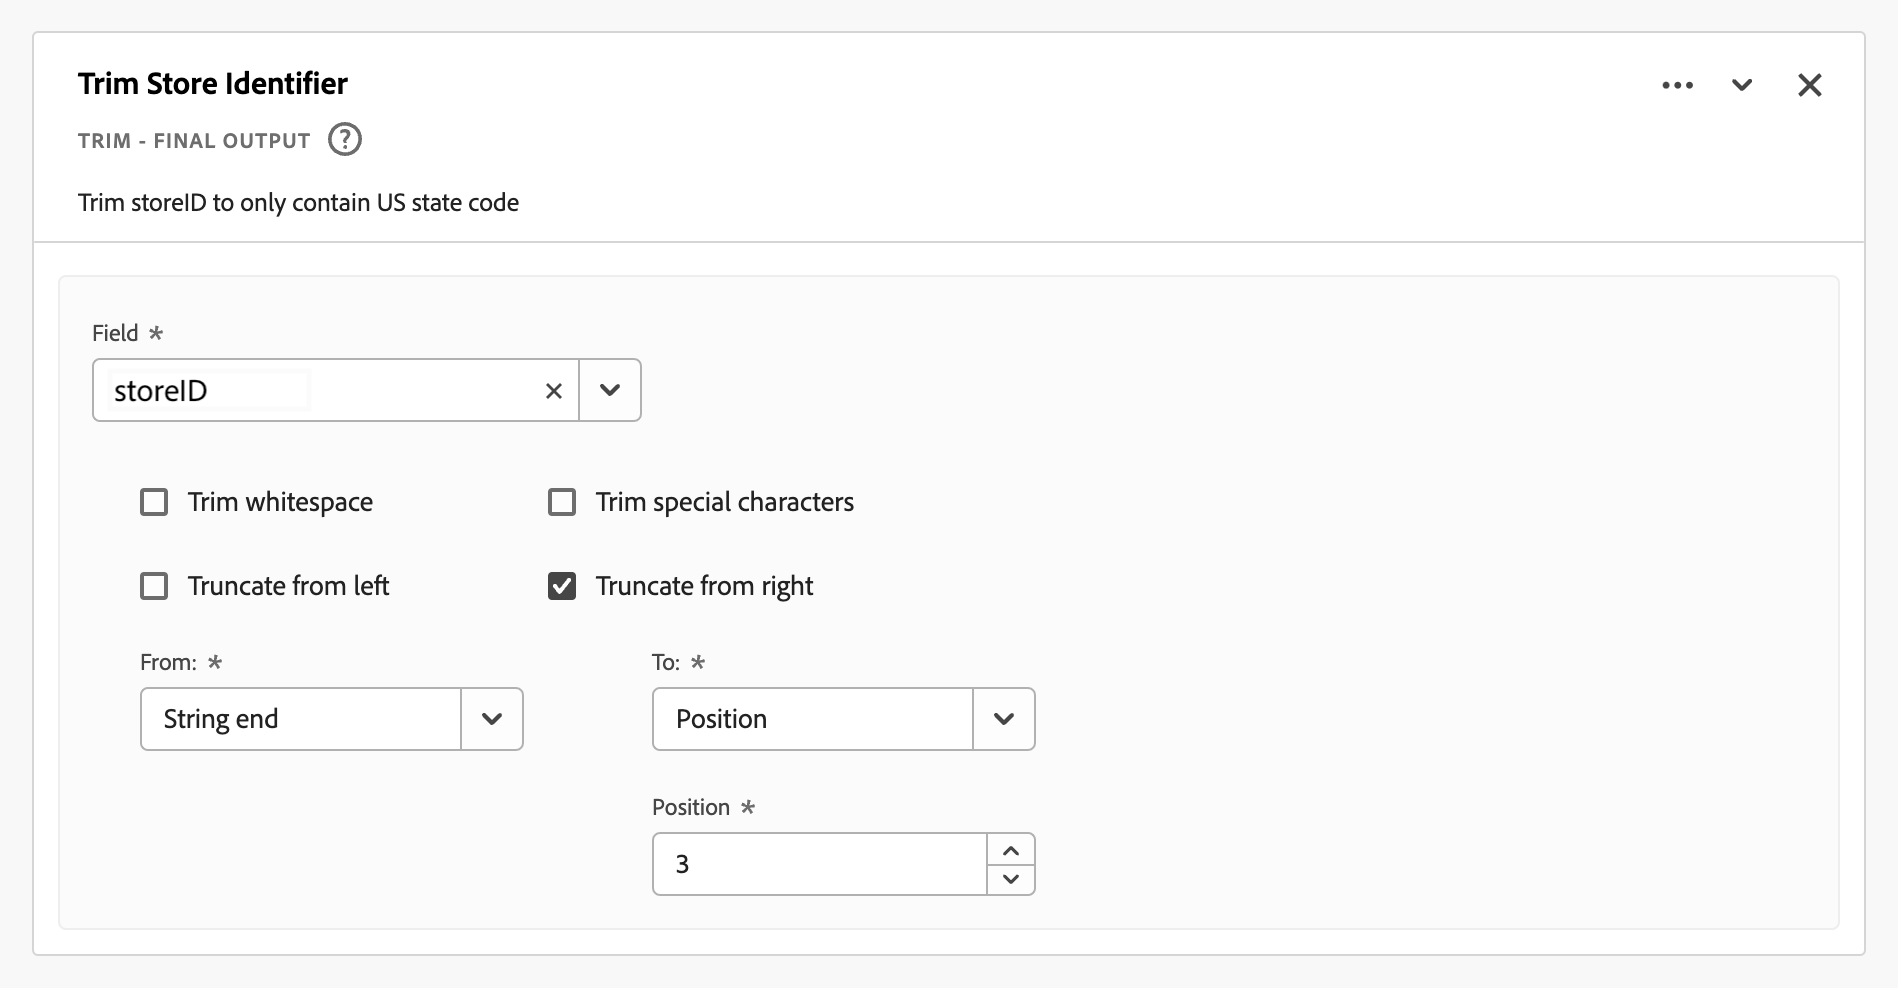Click the help question mark icon
Screen dimensions: 1898x988
tap(345, 140)
